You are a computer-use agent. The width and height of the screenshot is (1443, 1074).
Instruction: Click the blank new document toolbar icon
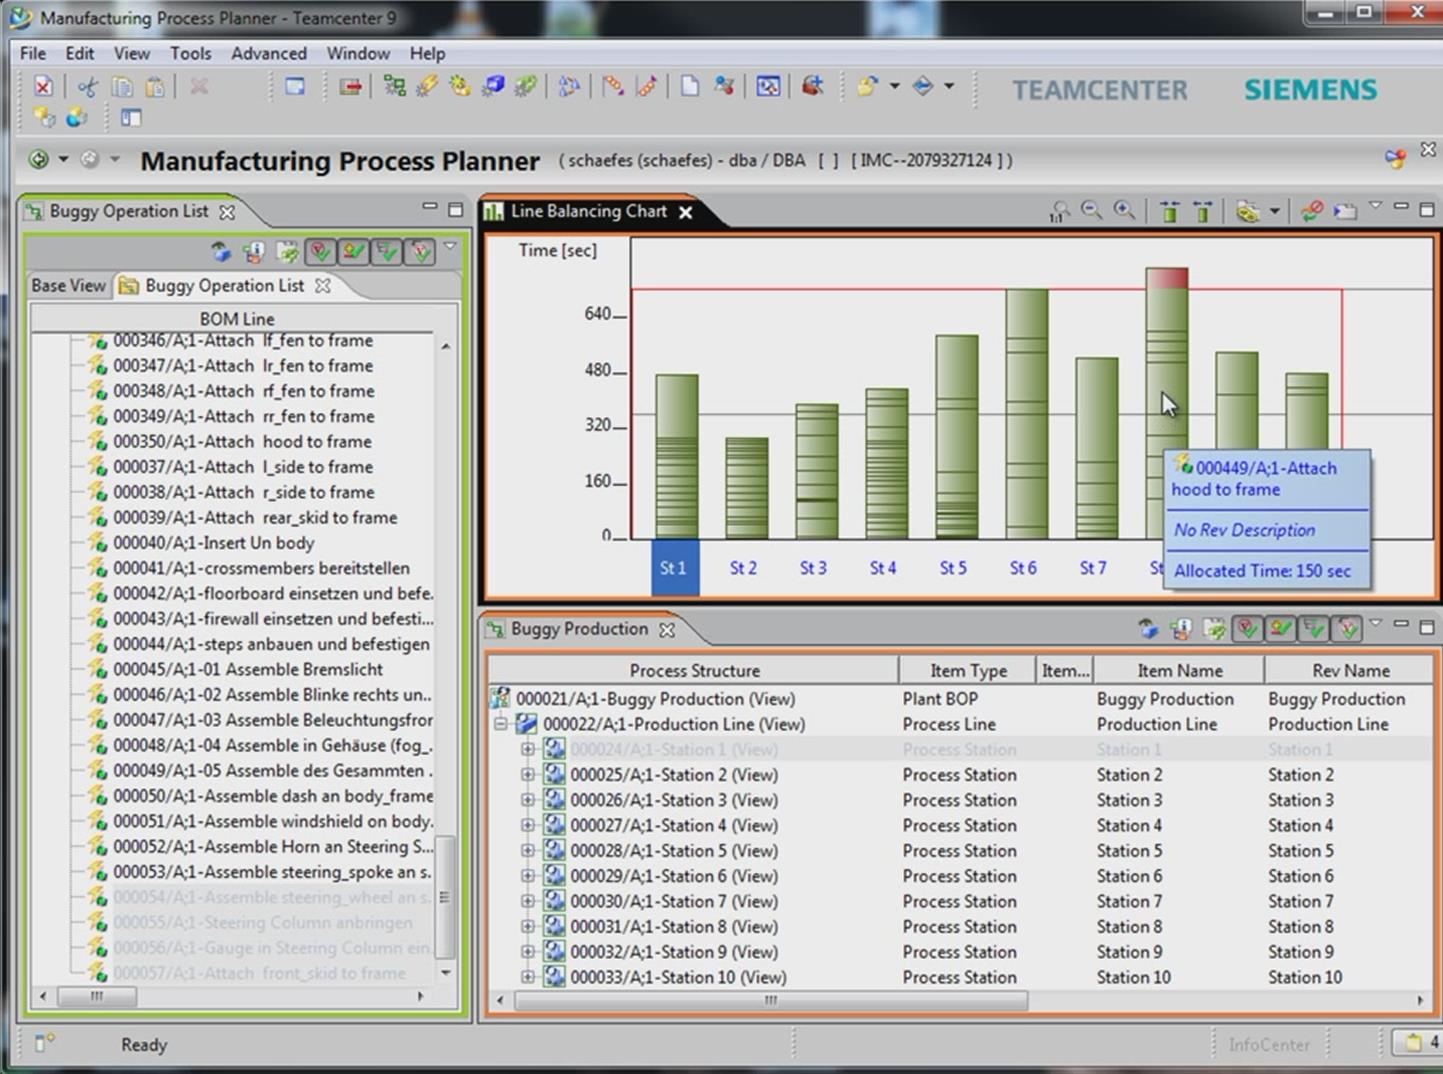689,87
